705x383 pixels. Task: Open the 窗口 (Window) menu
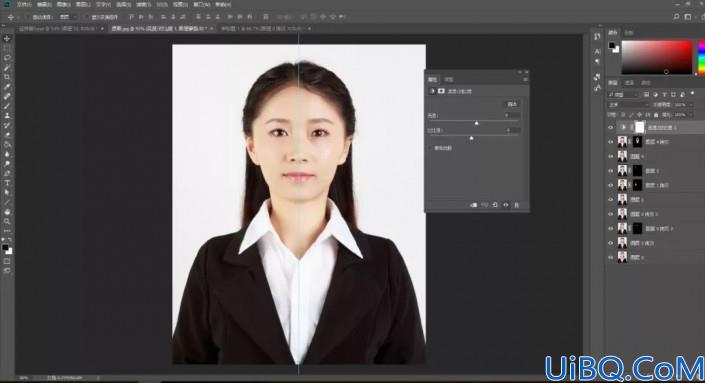[x=201, y=4]
